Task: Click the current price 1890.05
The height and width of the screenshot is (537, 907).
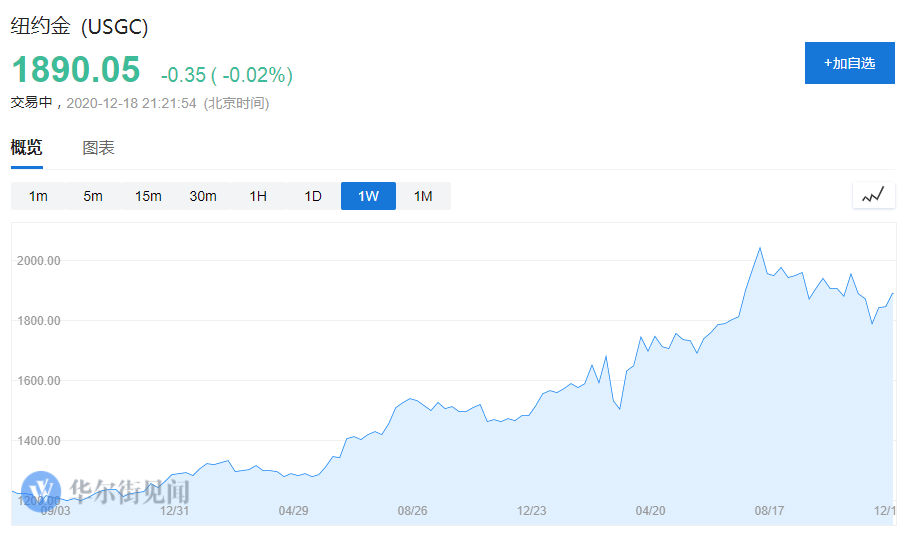Action: pyautogui.click(x=76, y=70)
